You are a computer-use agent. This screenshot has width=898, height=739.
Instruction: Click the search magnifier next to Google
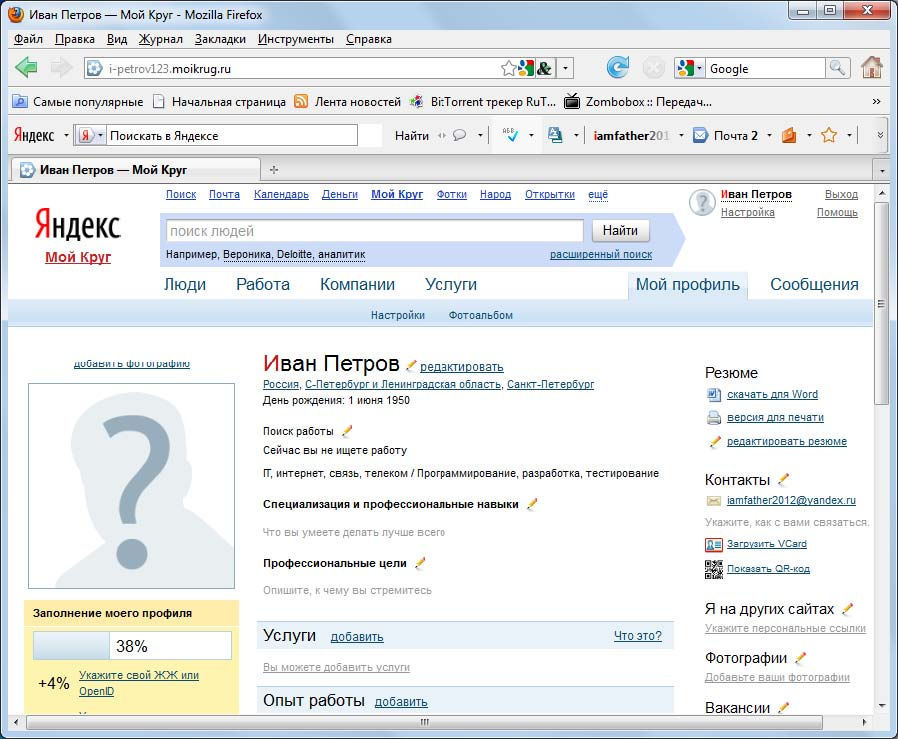(x=838, y=68)
